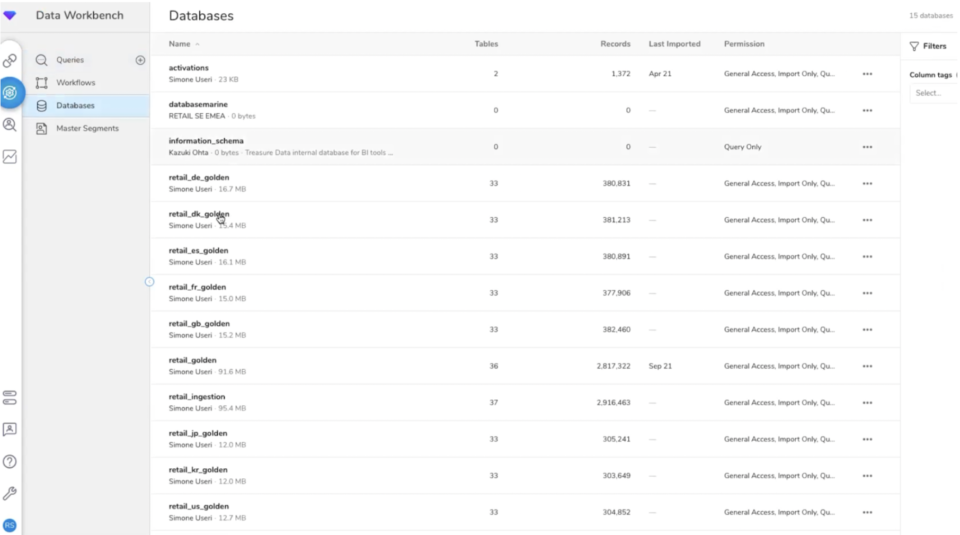This screenshot has width=960, height=535.
Task: Go to Queries in the sidebar
Action: [x=69, y=60]
